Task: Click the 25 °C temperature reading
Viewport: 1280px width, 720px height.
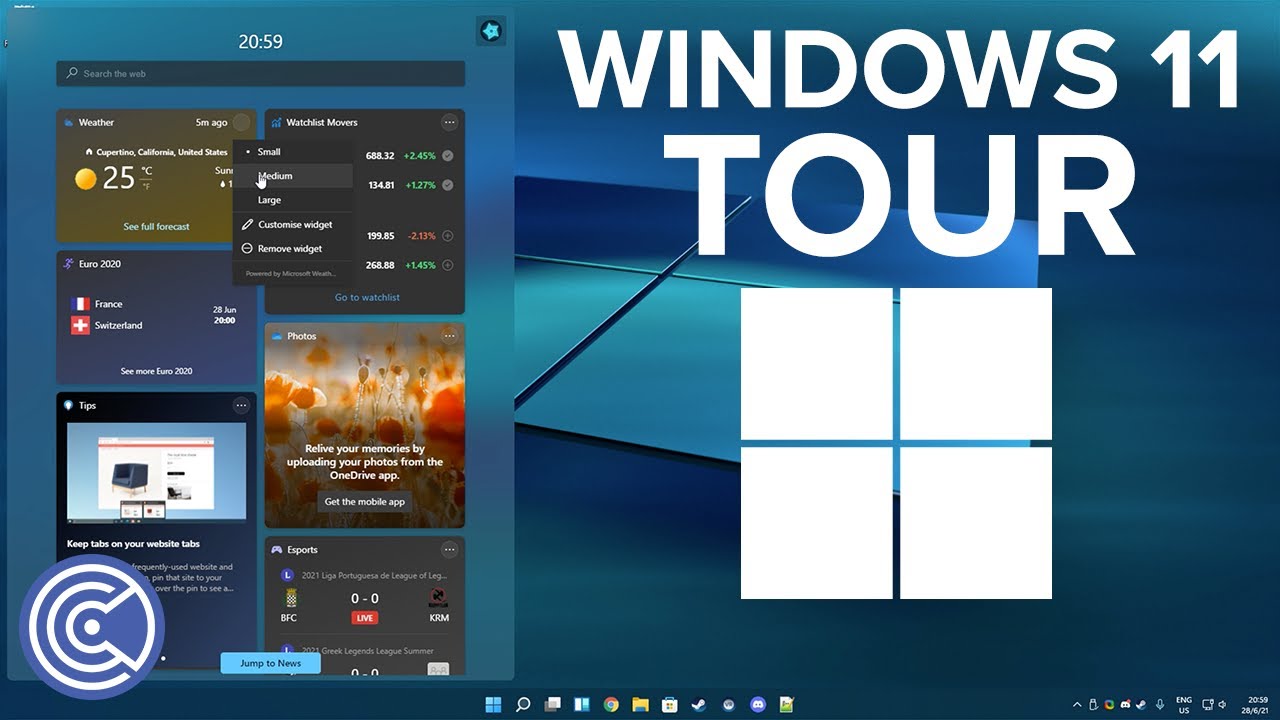Action: click(127, 179)
